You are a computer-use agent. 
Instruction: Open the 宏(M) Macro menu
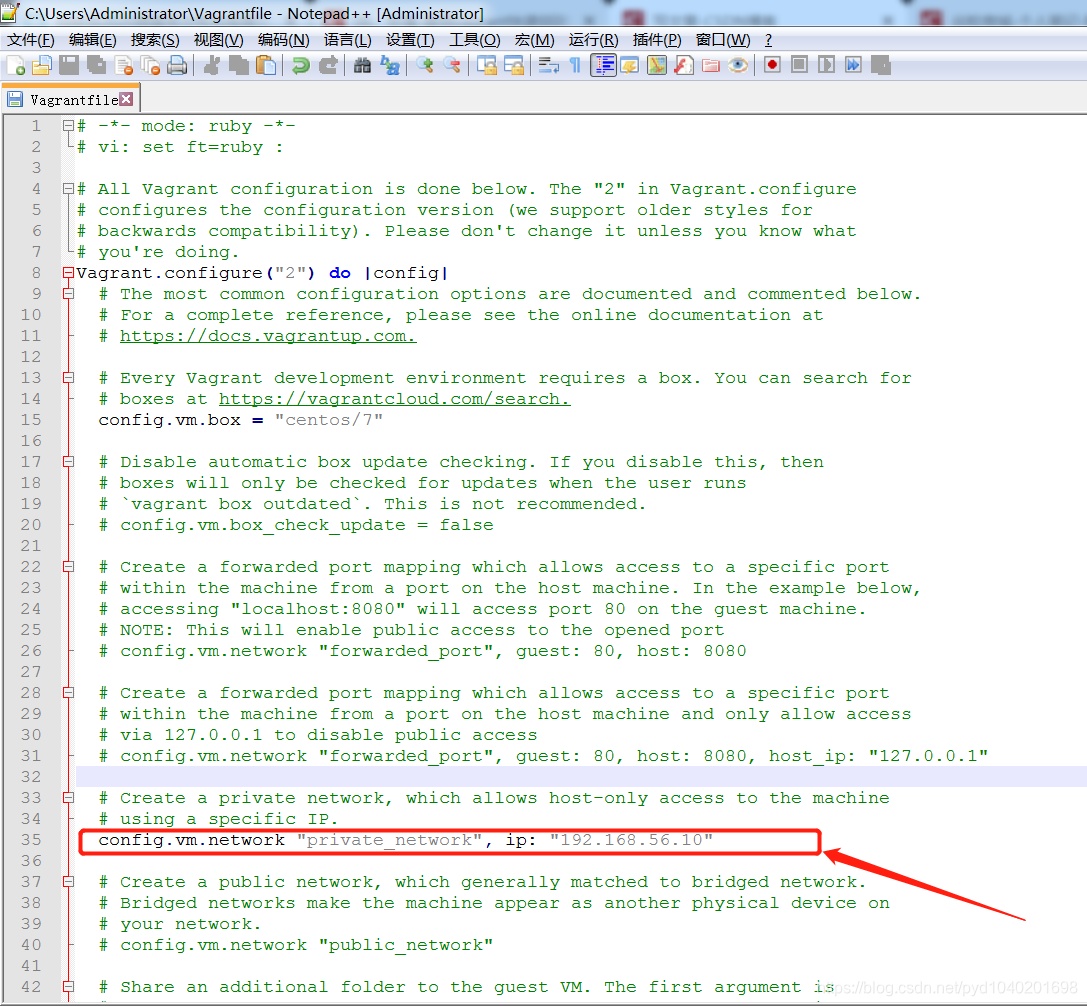[534, 40]
